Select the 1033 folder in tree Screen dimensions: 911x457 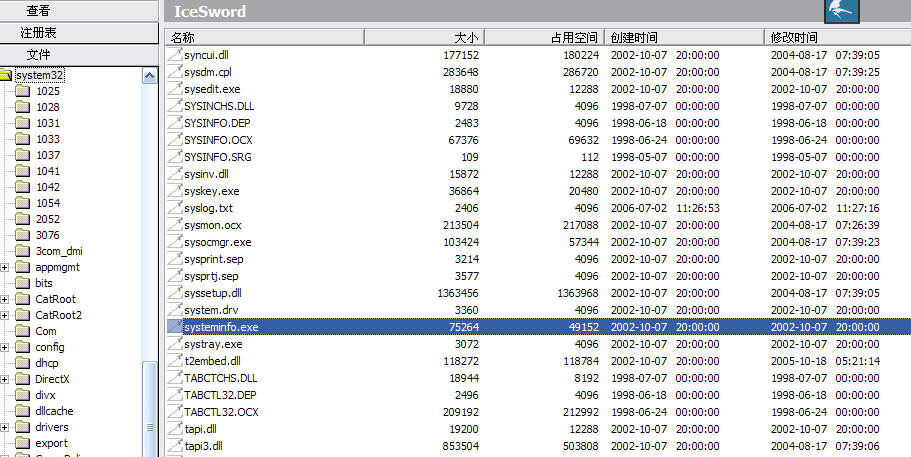(x=48, y=139)
